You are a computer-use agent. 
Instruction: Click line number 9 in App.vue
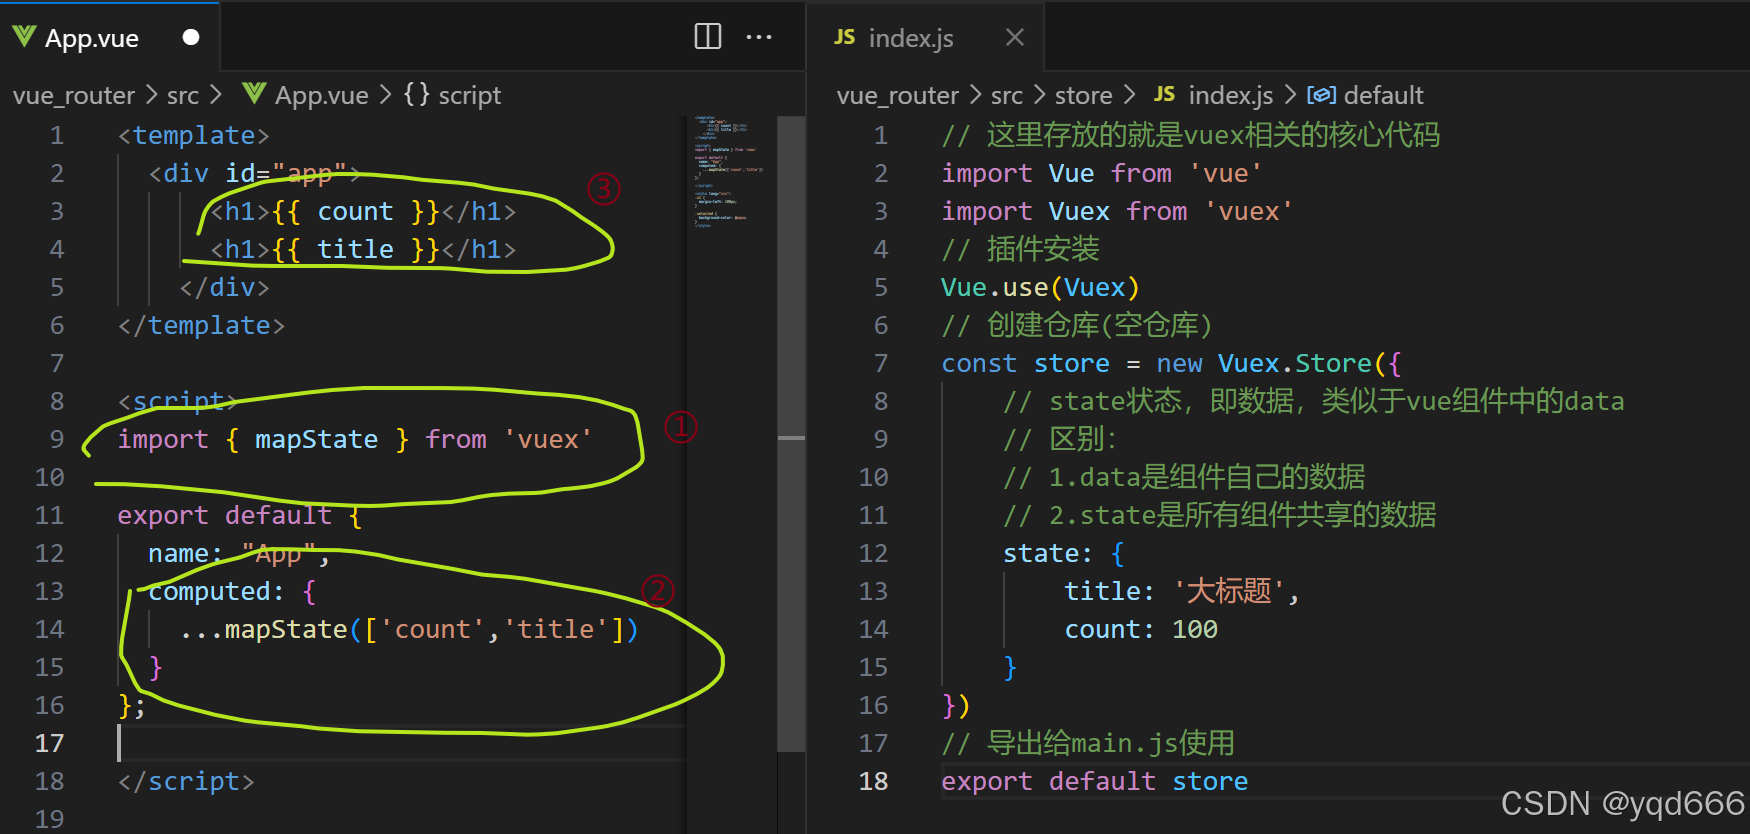tap(57, 439)
